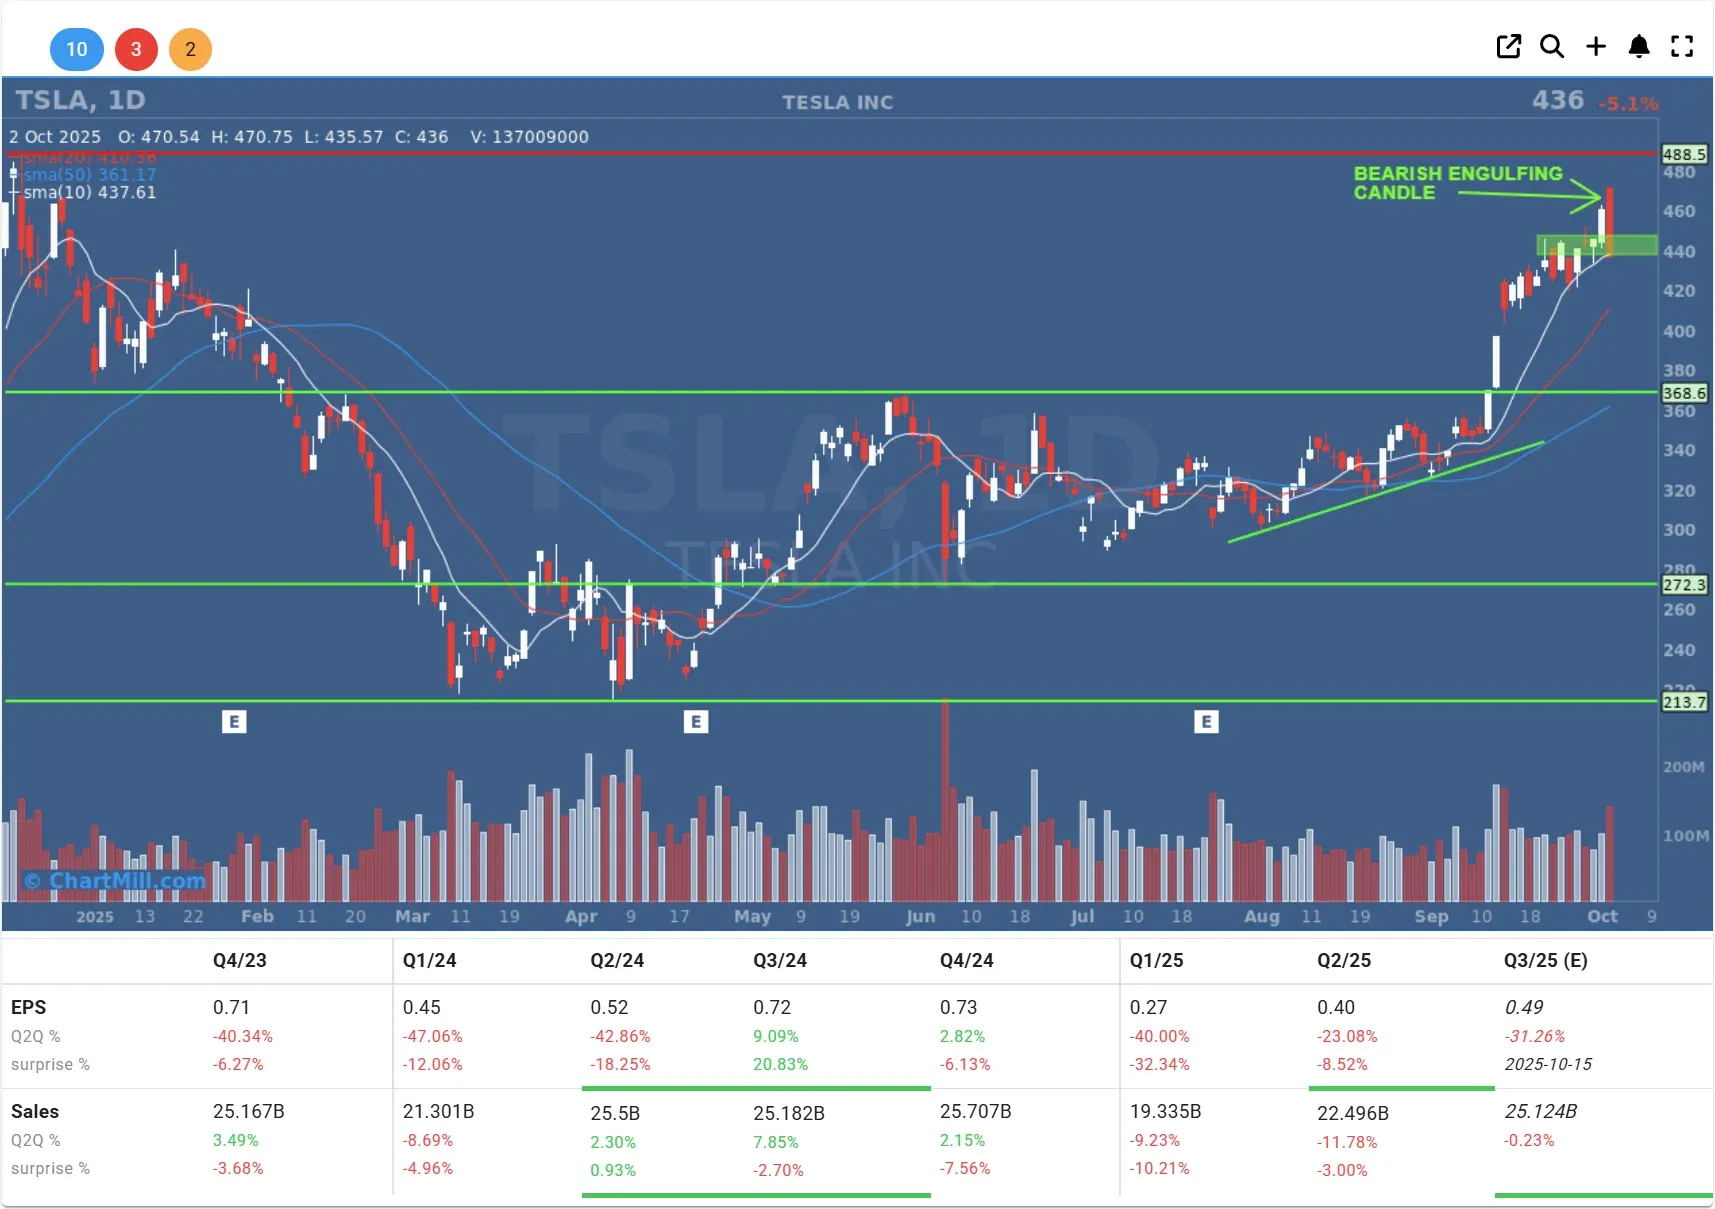Select the Q3/25 (E) column header

click(x=1545, y=960)
